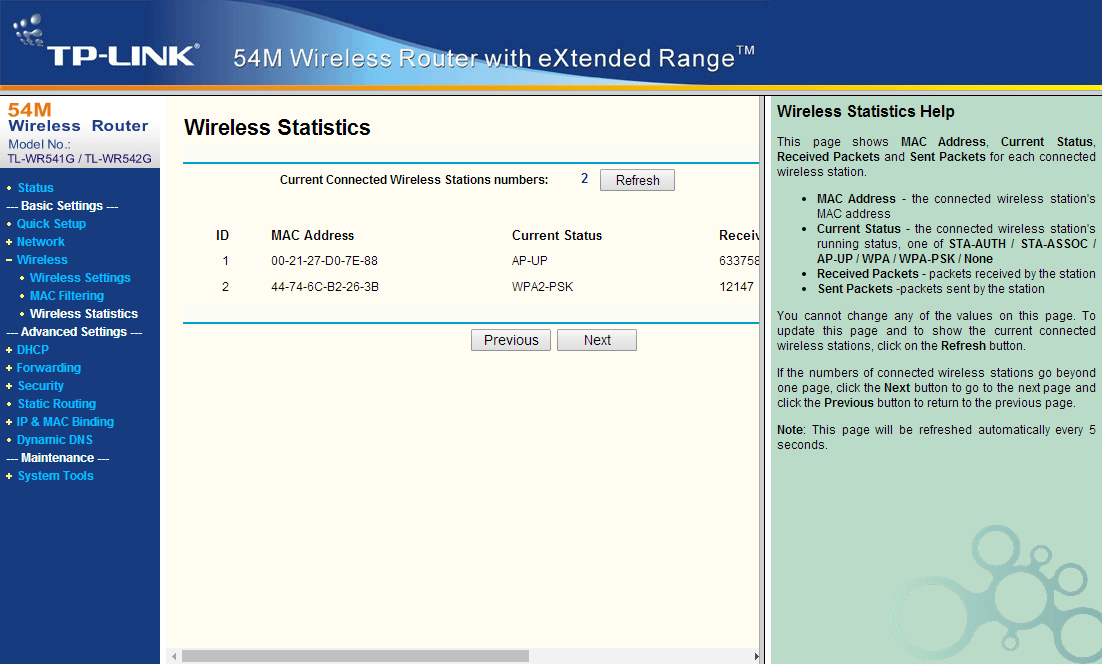Expand the Forwarding plus icon
Viewport: 1102px width, 664px height.
(9, 368)
